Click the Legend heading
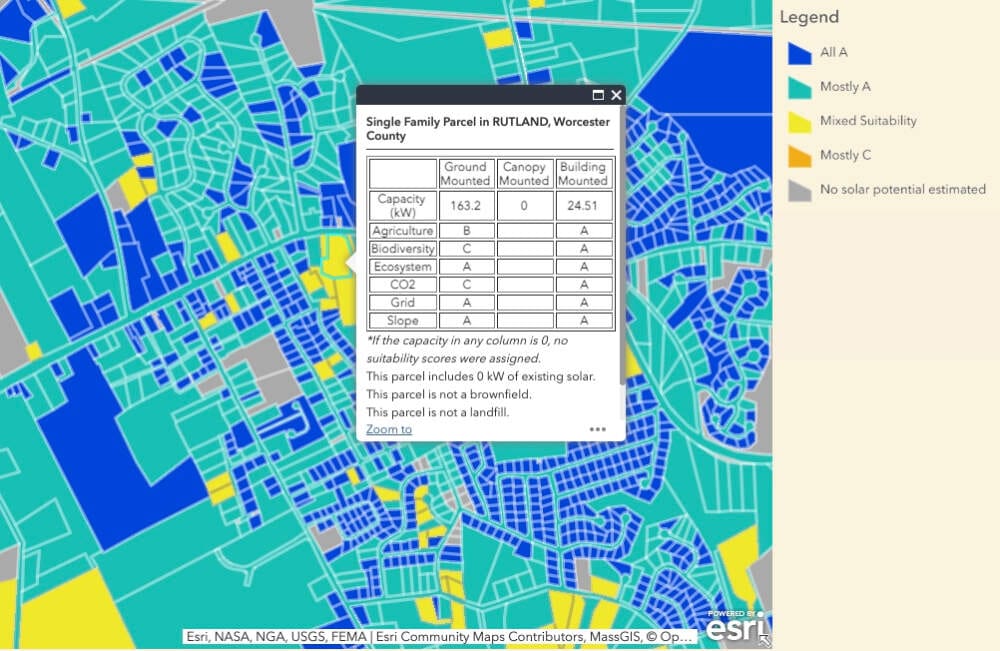This screenshot has height=651, width=1000. (x=809, y=17)
